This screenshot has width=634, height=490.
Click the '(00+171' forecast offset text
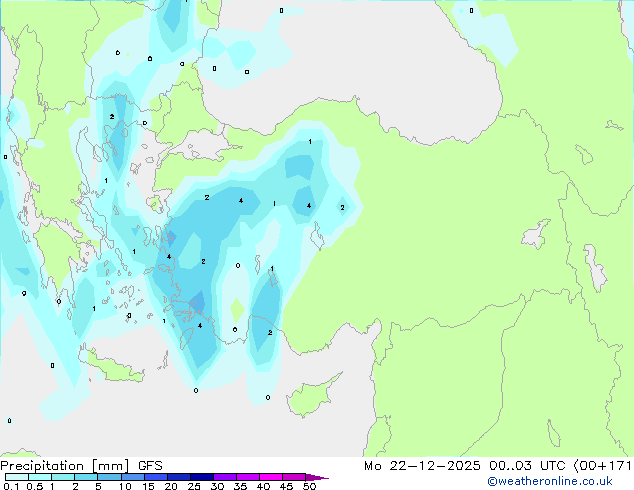click(x=603, y=466)
